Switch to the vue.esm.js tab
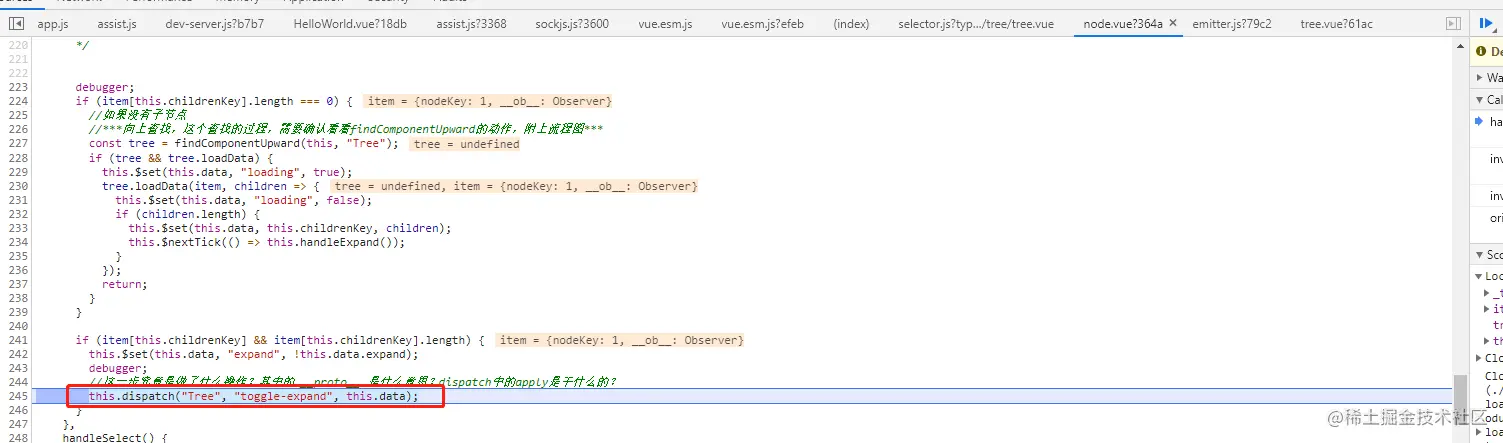The height and width of the screenshot is (443, 1503). (665, 23)
